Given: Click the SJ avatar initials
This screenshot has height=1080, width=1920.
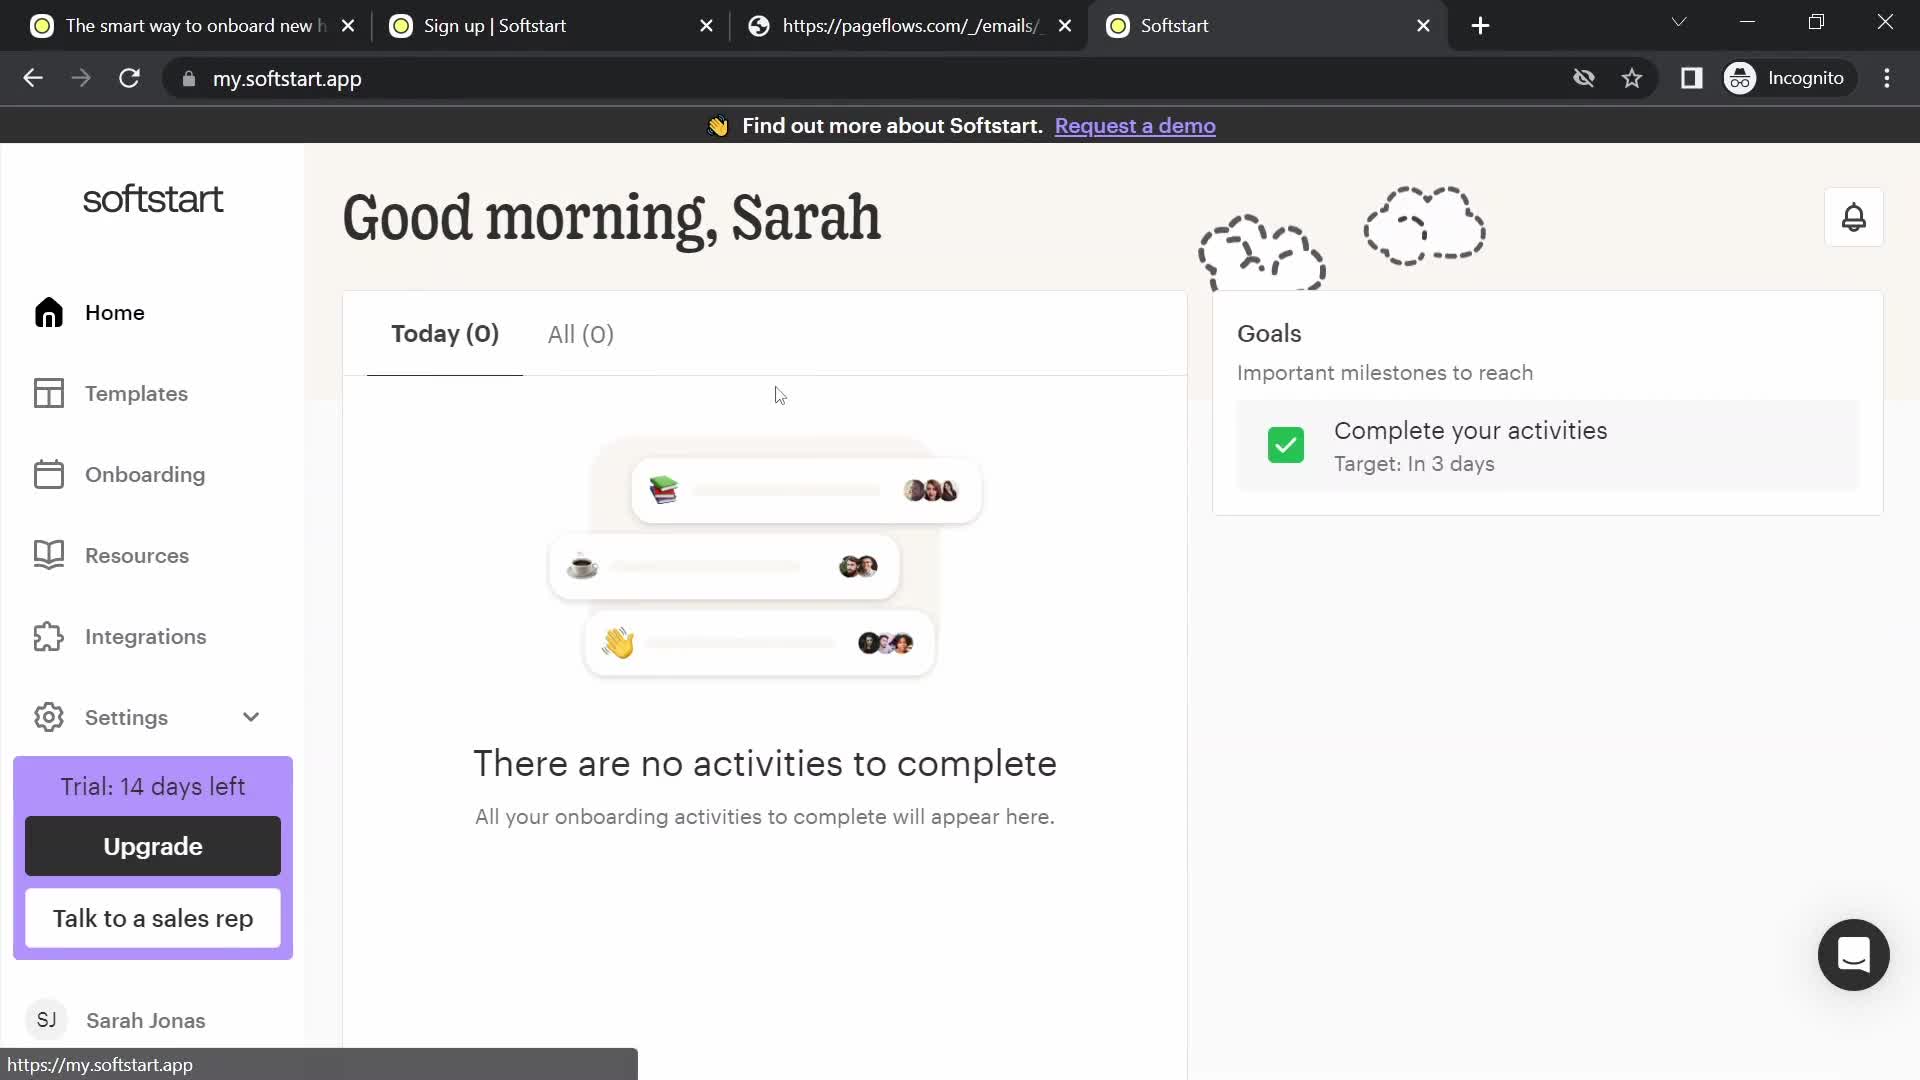Looking at the screenshot, I should point(46,1020).
